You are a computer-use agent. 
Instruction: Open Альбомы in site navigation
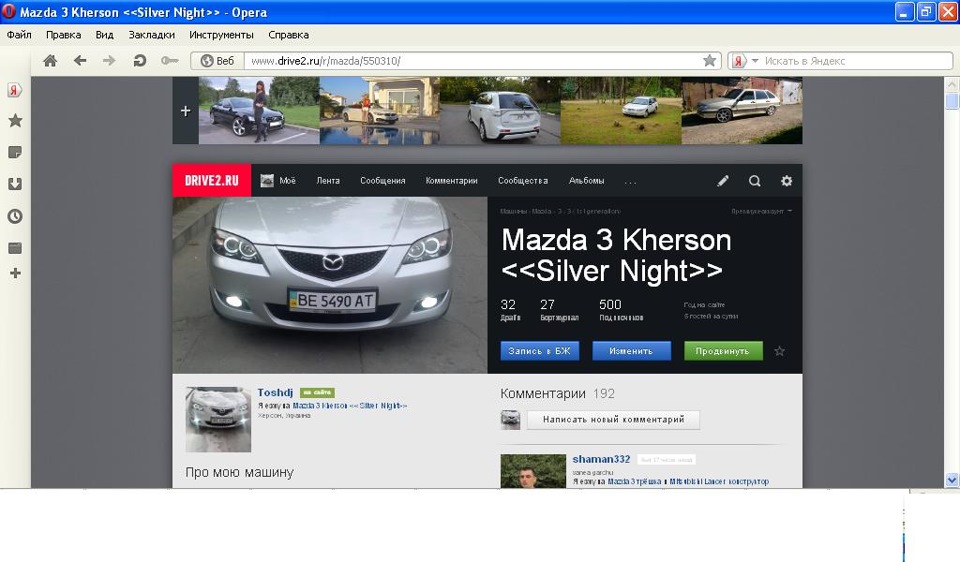[587, 181]
